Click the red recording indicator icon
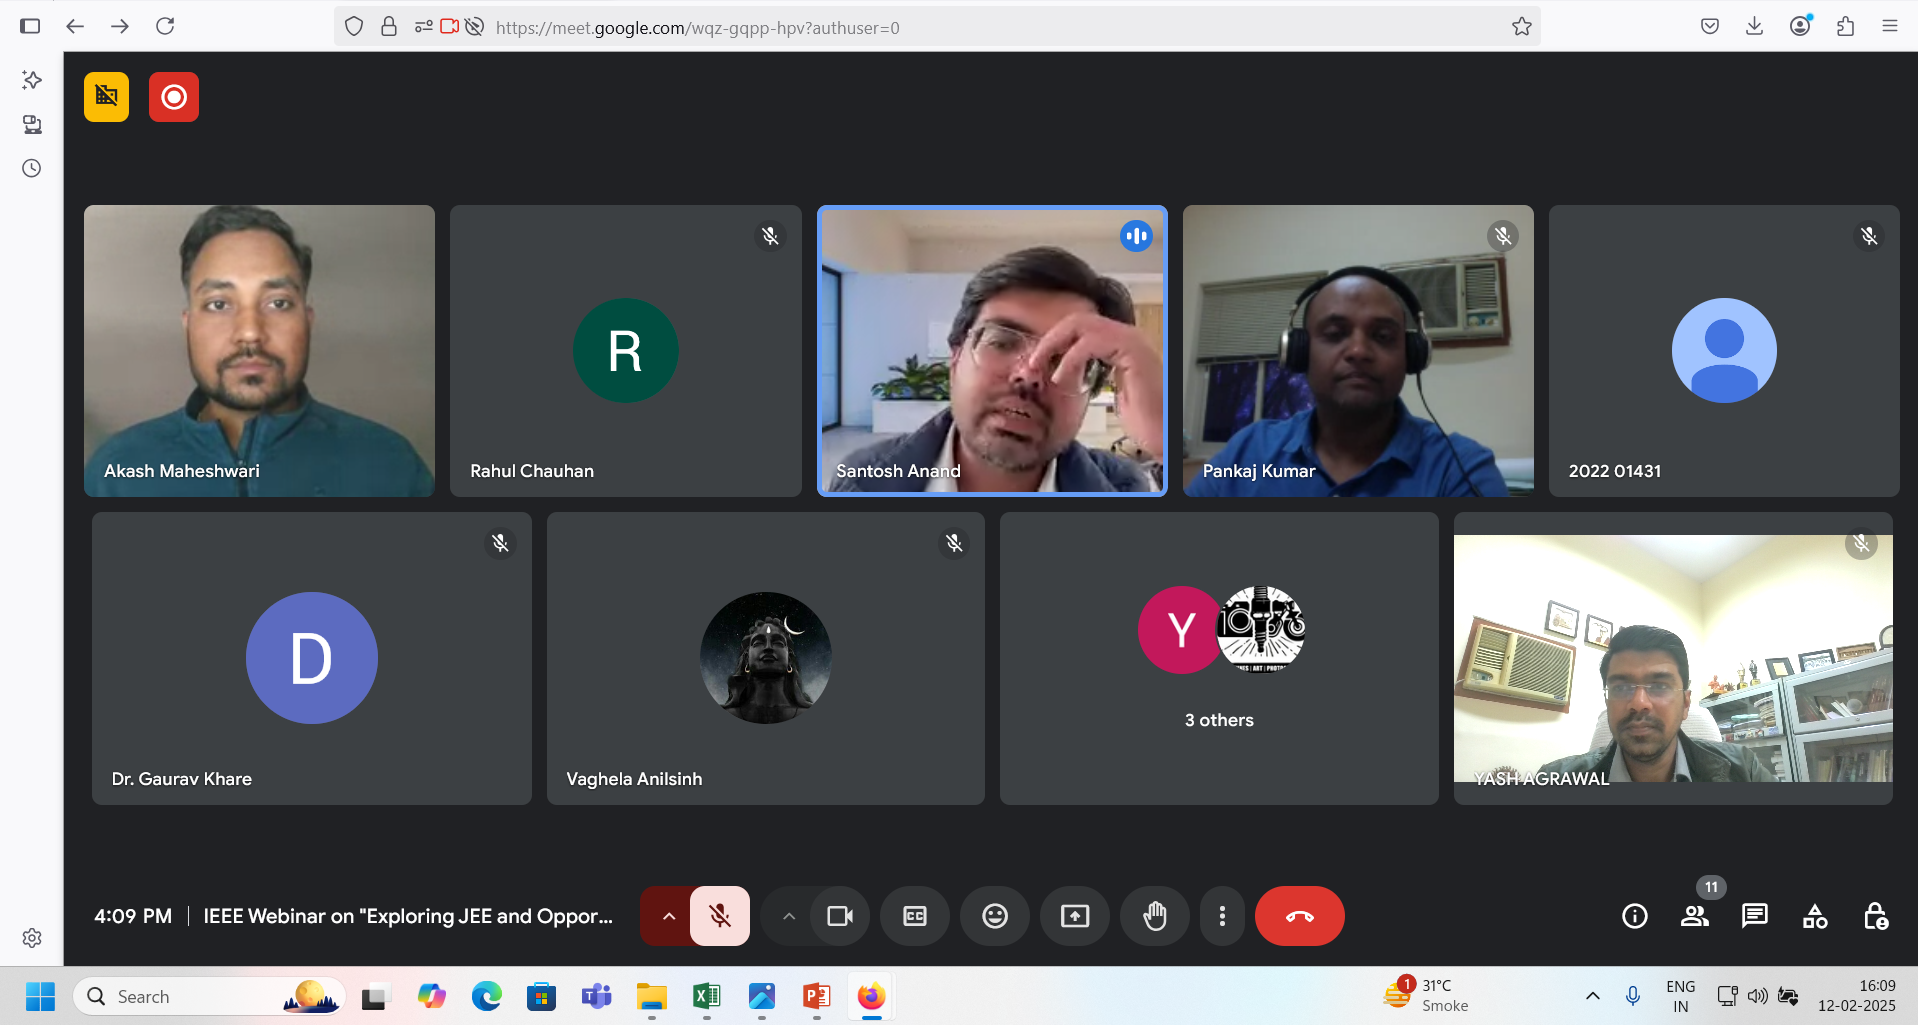 click(174, 97)
